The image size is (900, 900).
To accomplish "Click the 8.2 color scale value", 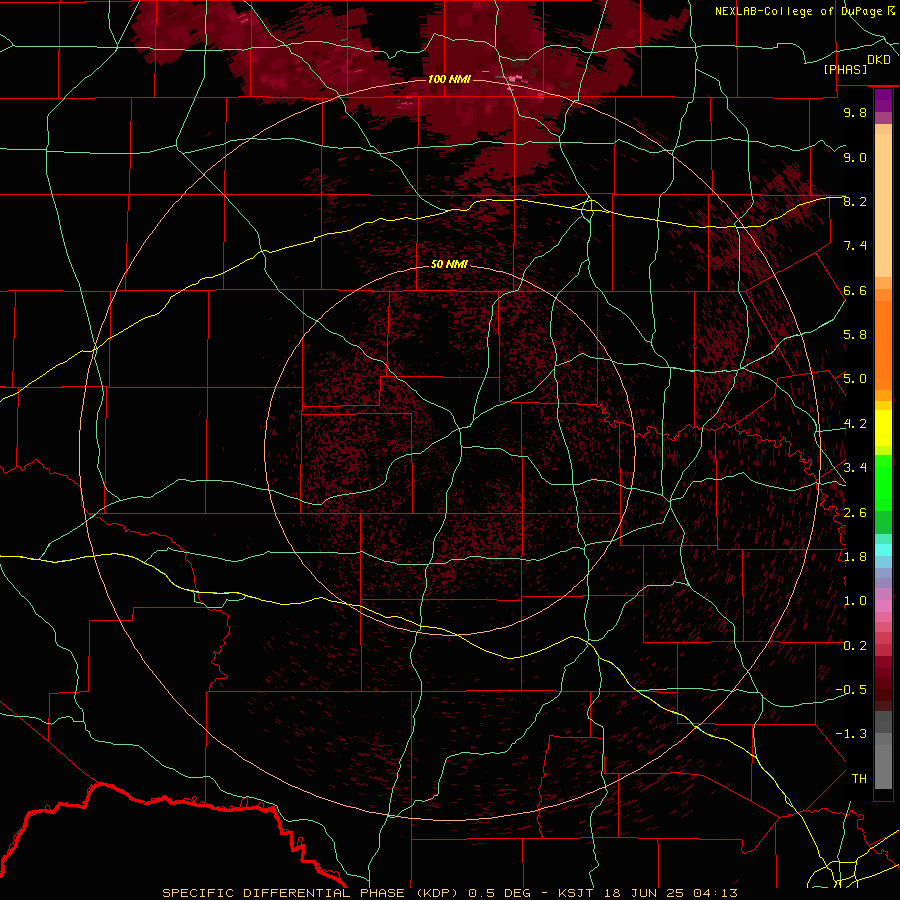I will point(855,202).
